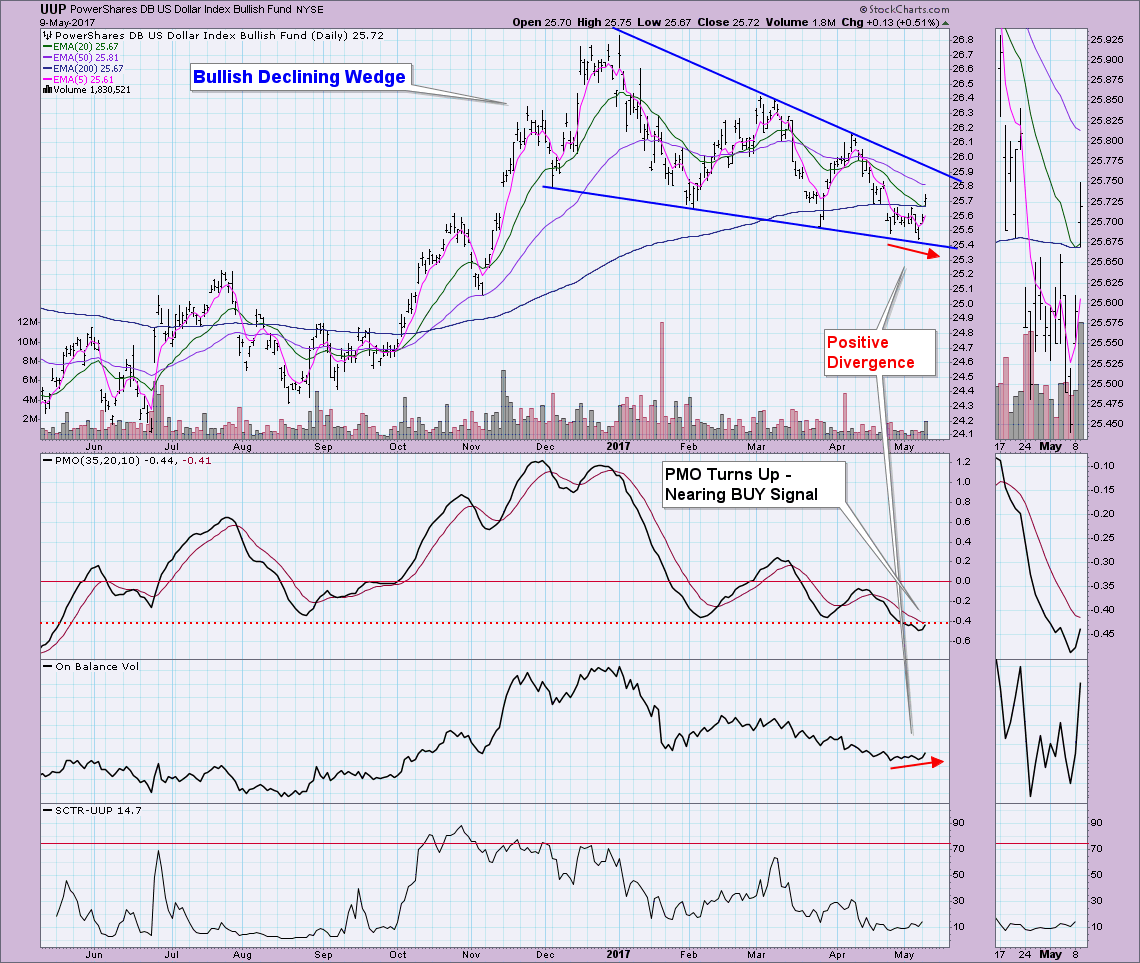Click the 1.2 label on PMO axis
This screenshot has height=963, width=1140.
point(963,462)
